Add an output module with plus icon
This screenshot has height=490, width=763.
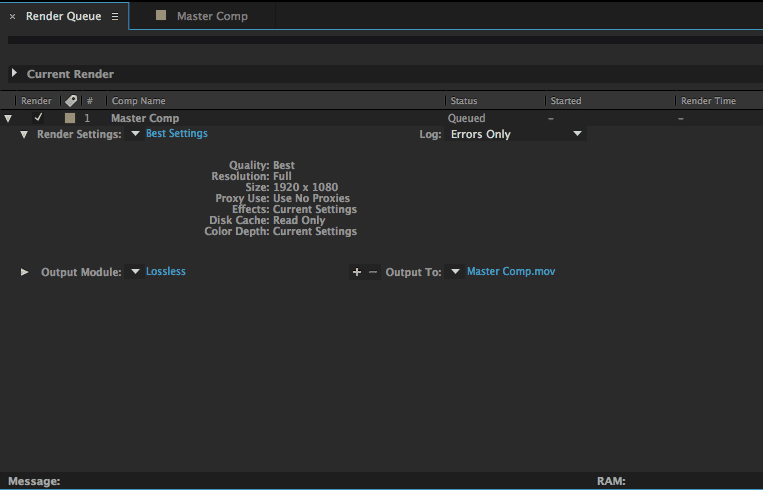coord(357,272)
